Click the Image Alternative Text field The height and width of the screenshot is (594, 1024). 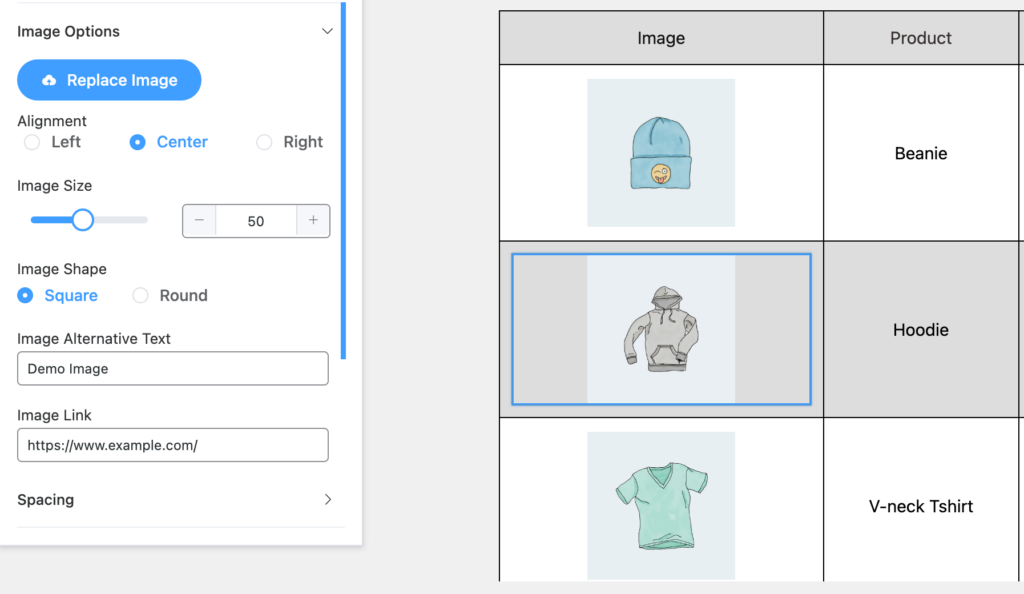[x=173, y=369]
